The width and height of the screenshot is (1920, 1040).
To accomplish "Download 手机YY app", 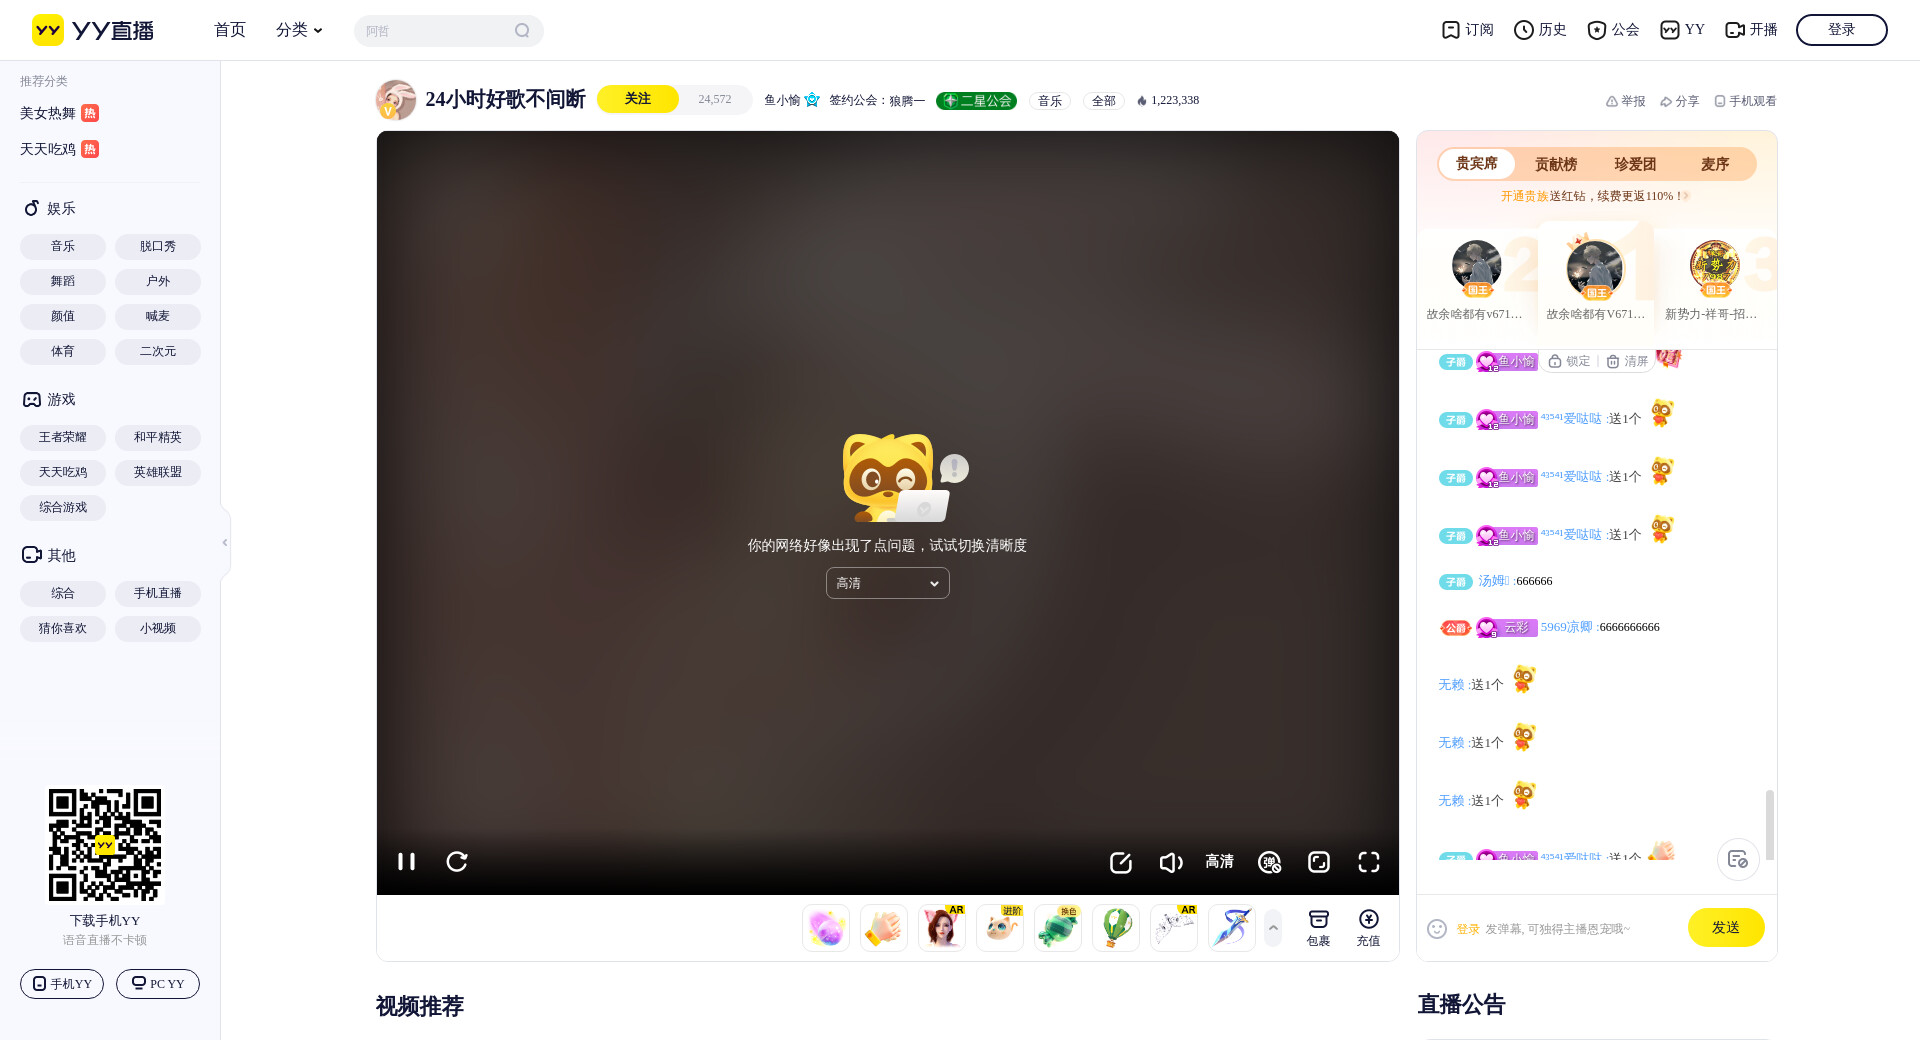I will pyautogui.click(x=62, y=984).
